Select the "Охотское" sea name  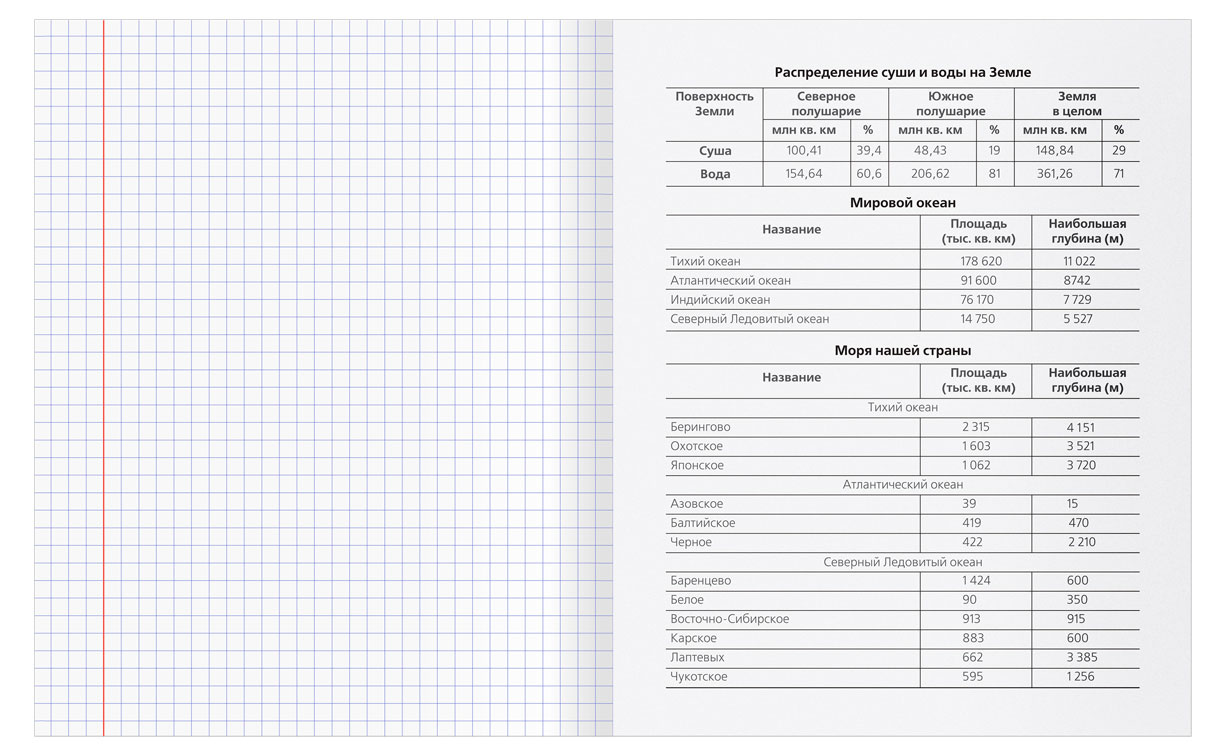[696, 446]
